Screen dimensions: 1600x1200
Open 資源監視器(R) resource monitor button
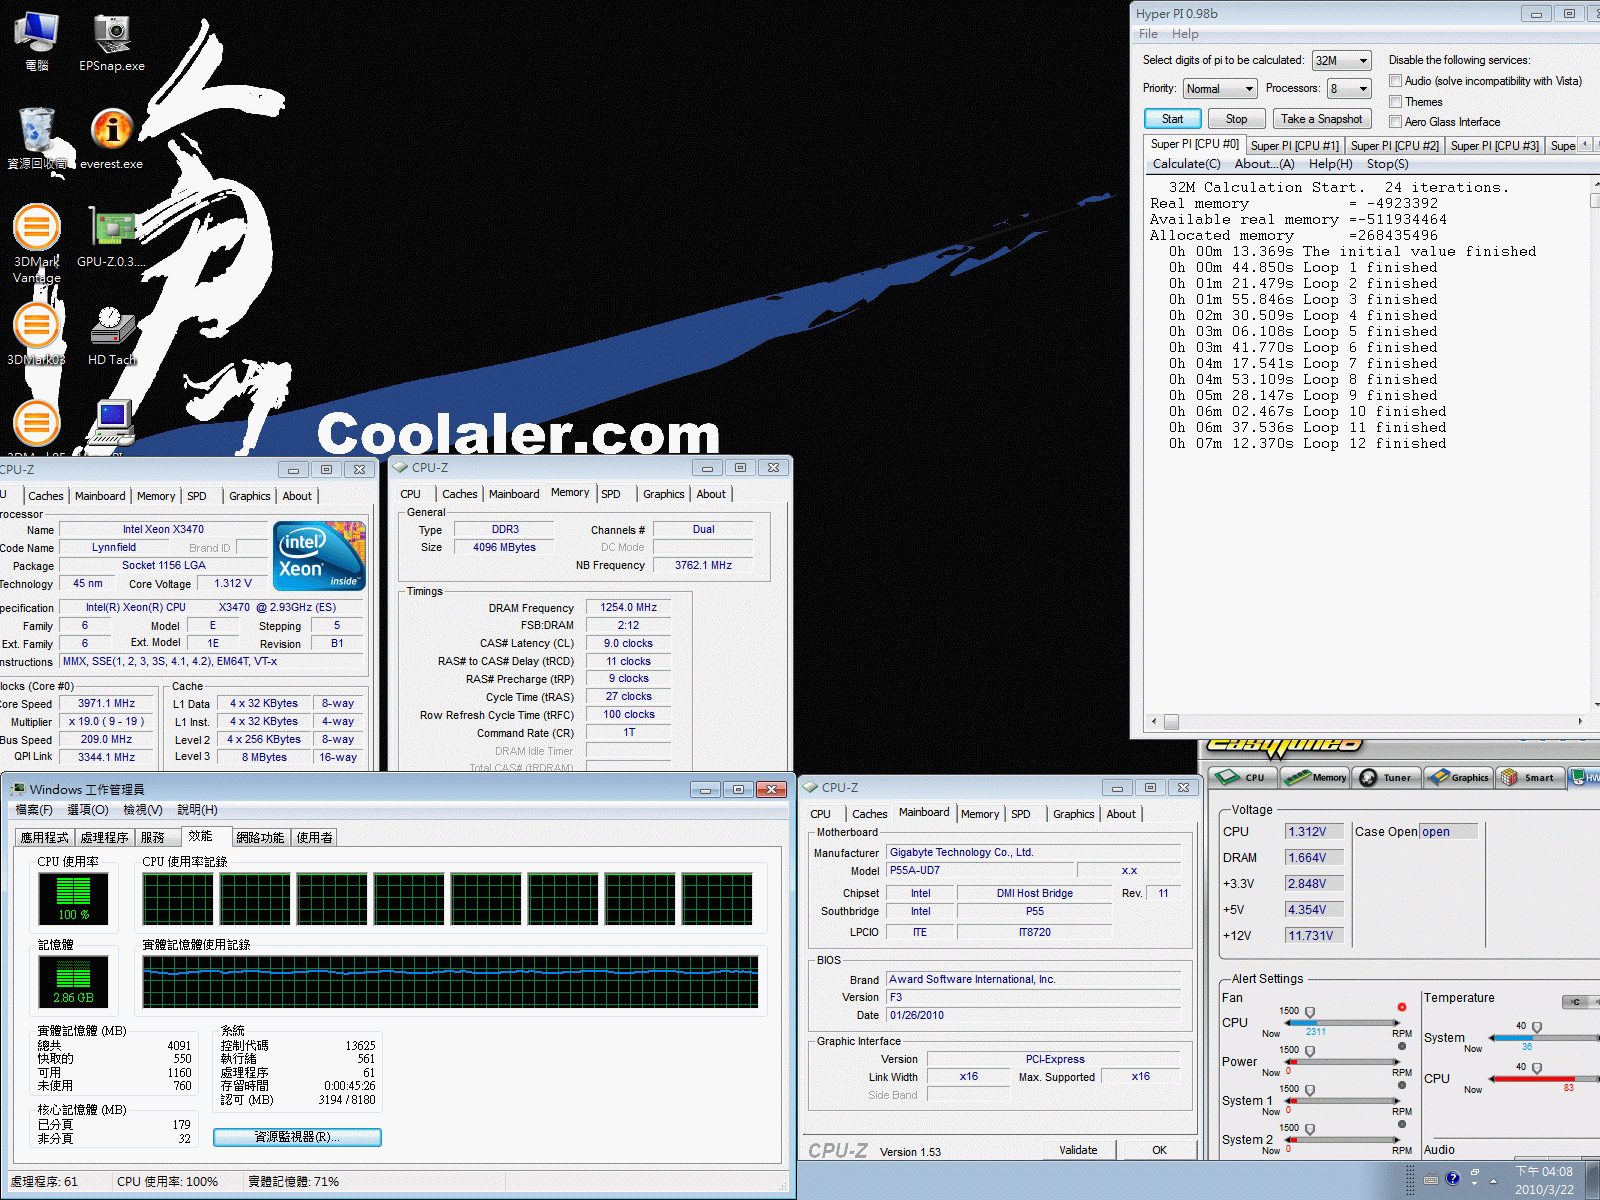point(297,1137)
